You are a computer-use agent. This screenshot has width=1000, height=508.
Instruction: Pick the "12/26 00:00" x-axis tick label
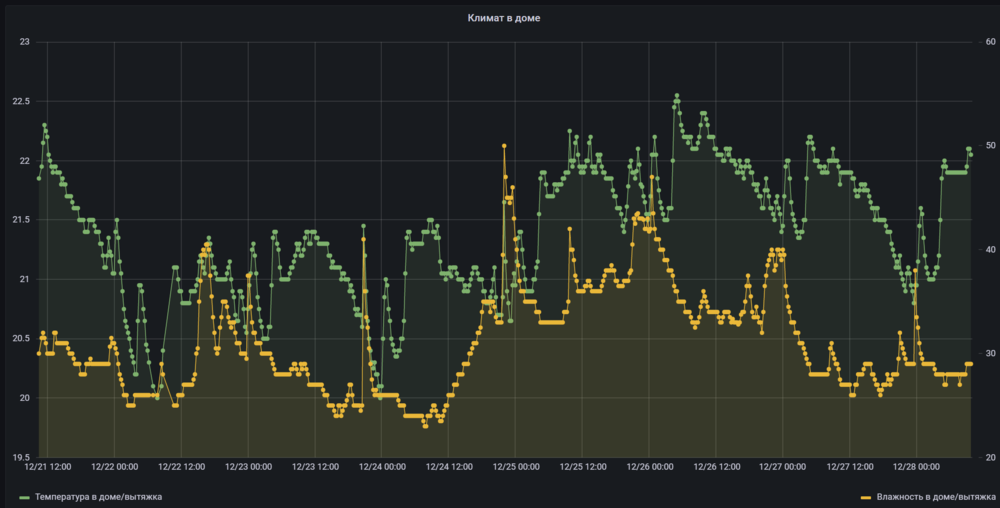pyautogui.click(x=649, y=466)
